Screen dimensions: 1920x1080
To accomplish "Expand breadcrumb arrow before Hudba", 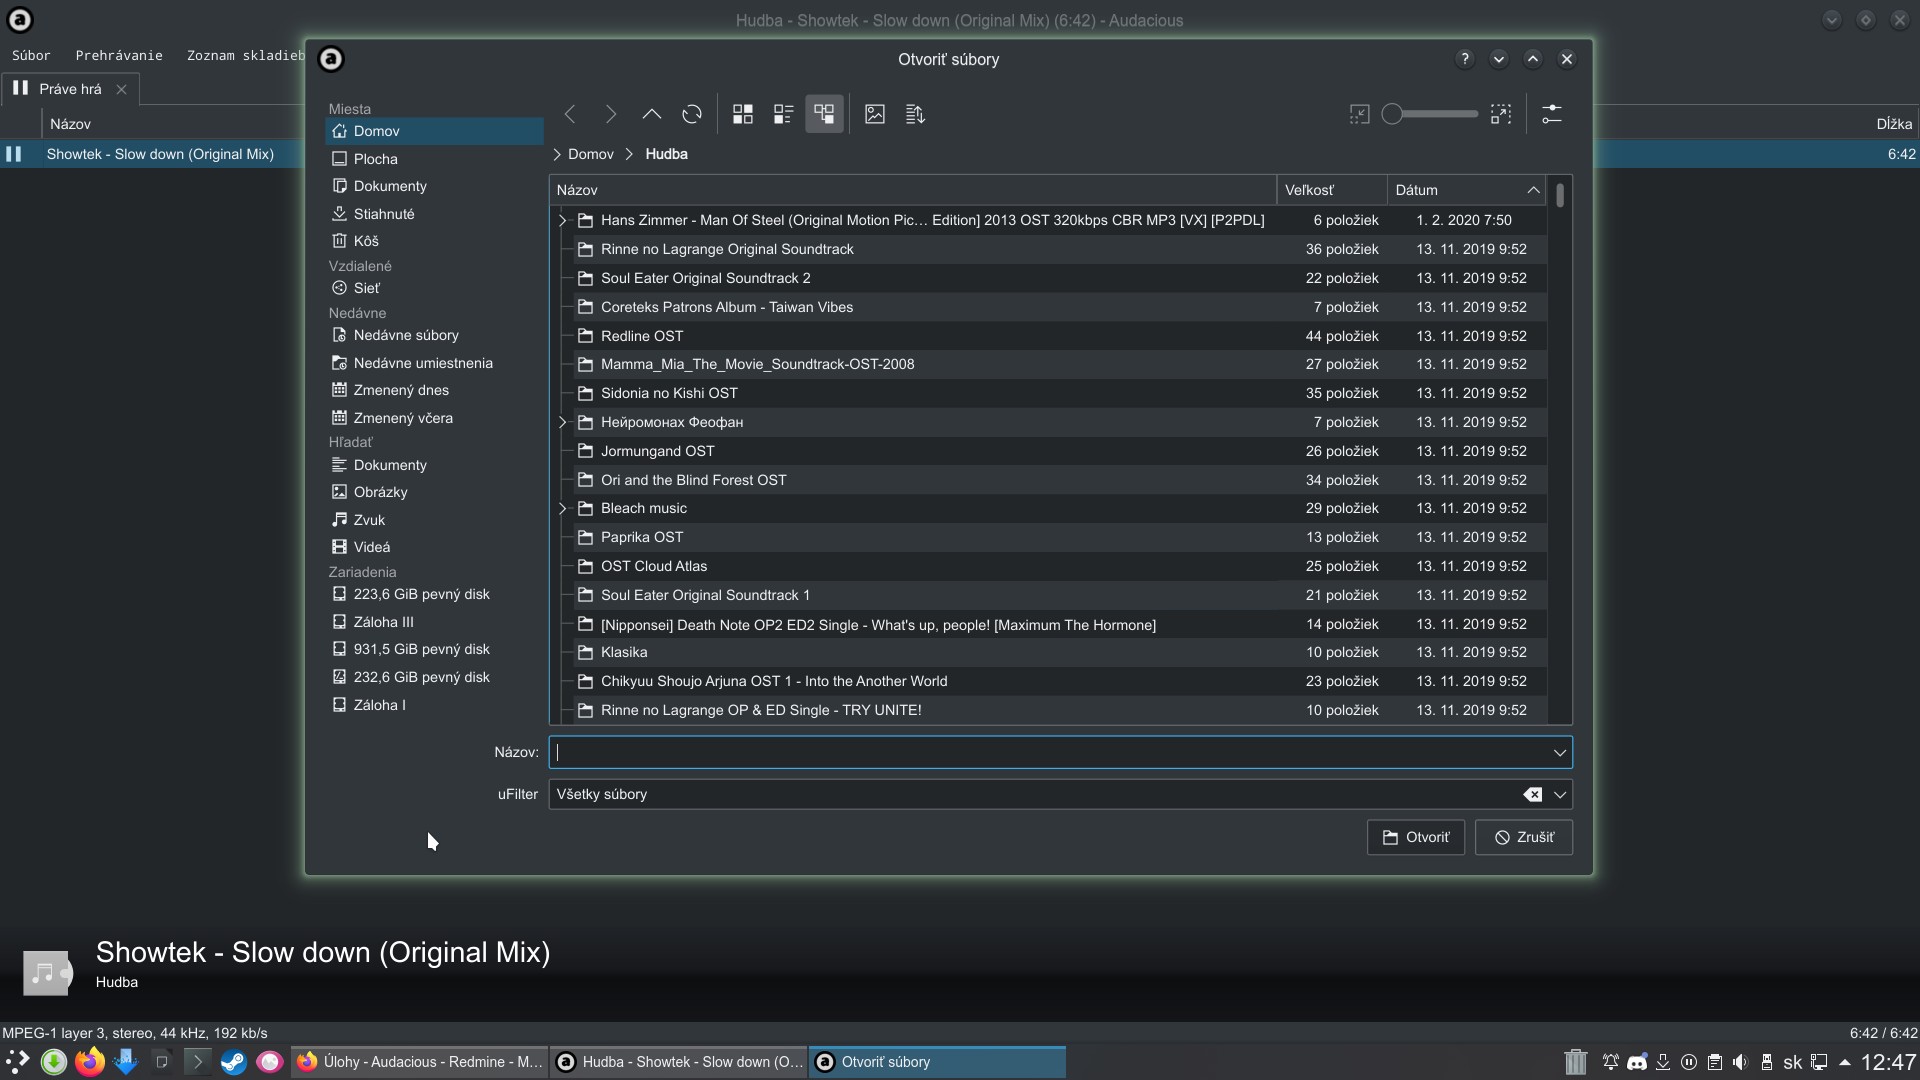I will (630, 154).
